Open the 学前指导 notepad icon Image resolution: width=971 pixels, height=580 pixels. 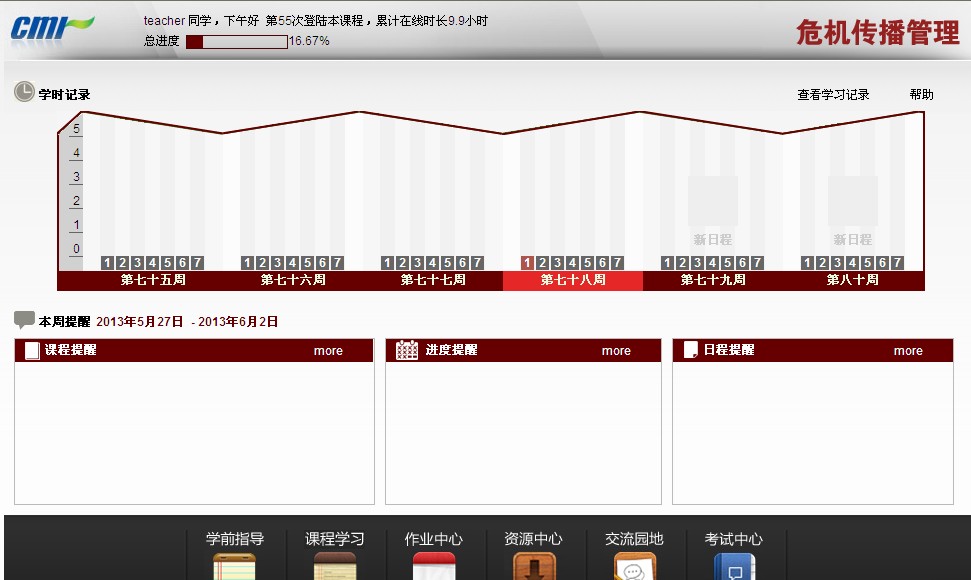[x=234, y=567]
